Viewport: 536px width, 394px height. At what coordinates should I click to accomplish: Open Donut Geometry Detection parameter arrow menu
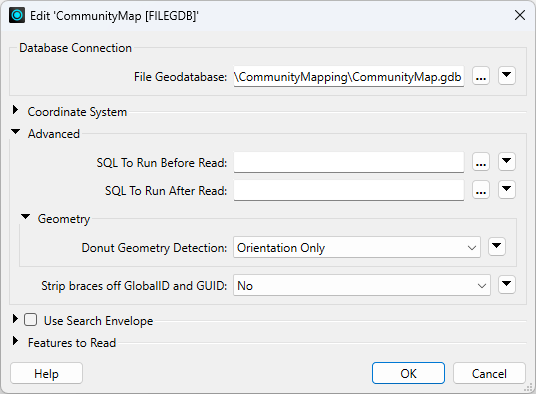click(497, 247)
